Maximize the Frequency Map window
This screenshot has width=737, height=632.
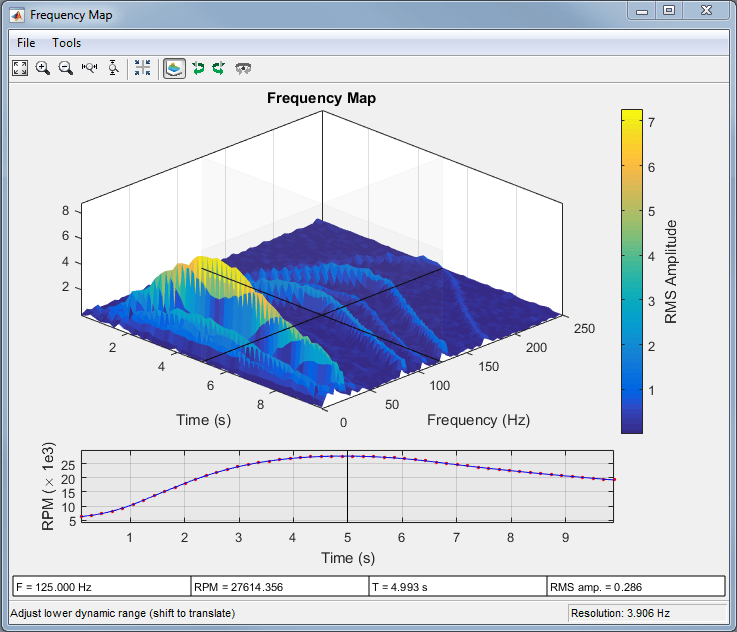(x=669, y=11)
